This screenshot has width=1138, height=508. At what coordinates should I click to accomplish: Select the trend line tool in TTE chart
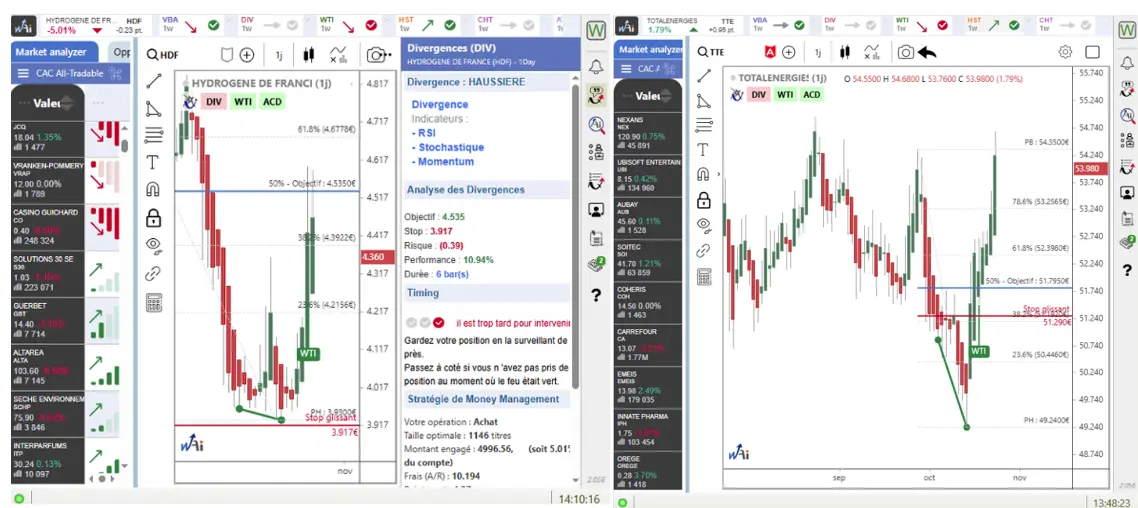point(703,75)
